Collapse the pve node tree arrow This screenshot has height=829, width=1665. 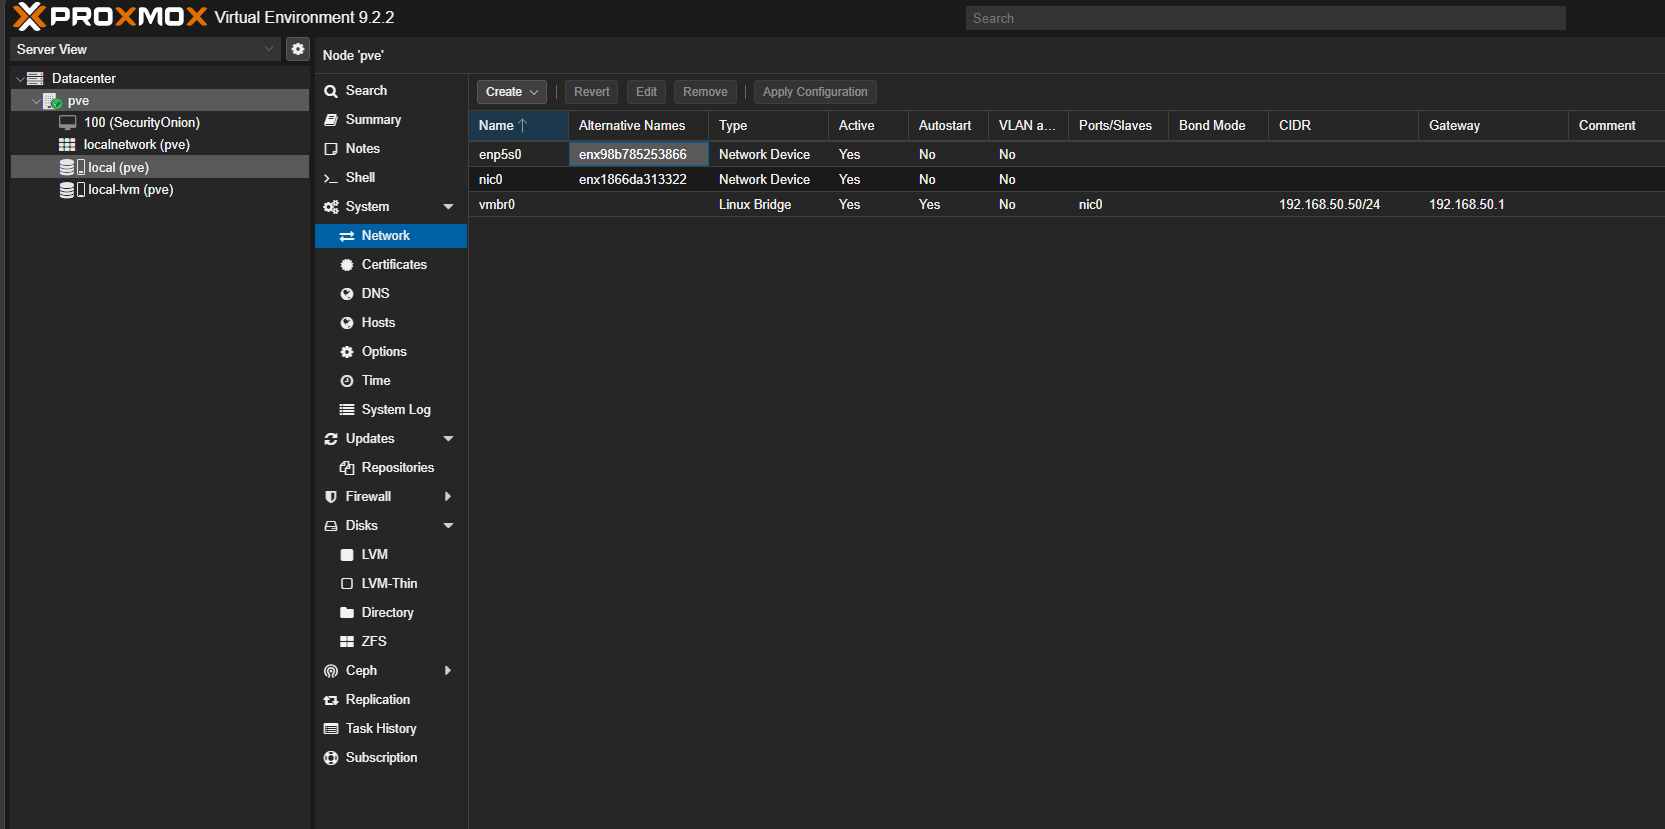(36, 101)
